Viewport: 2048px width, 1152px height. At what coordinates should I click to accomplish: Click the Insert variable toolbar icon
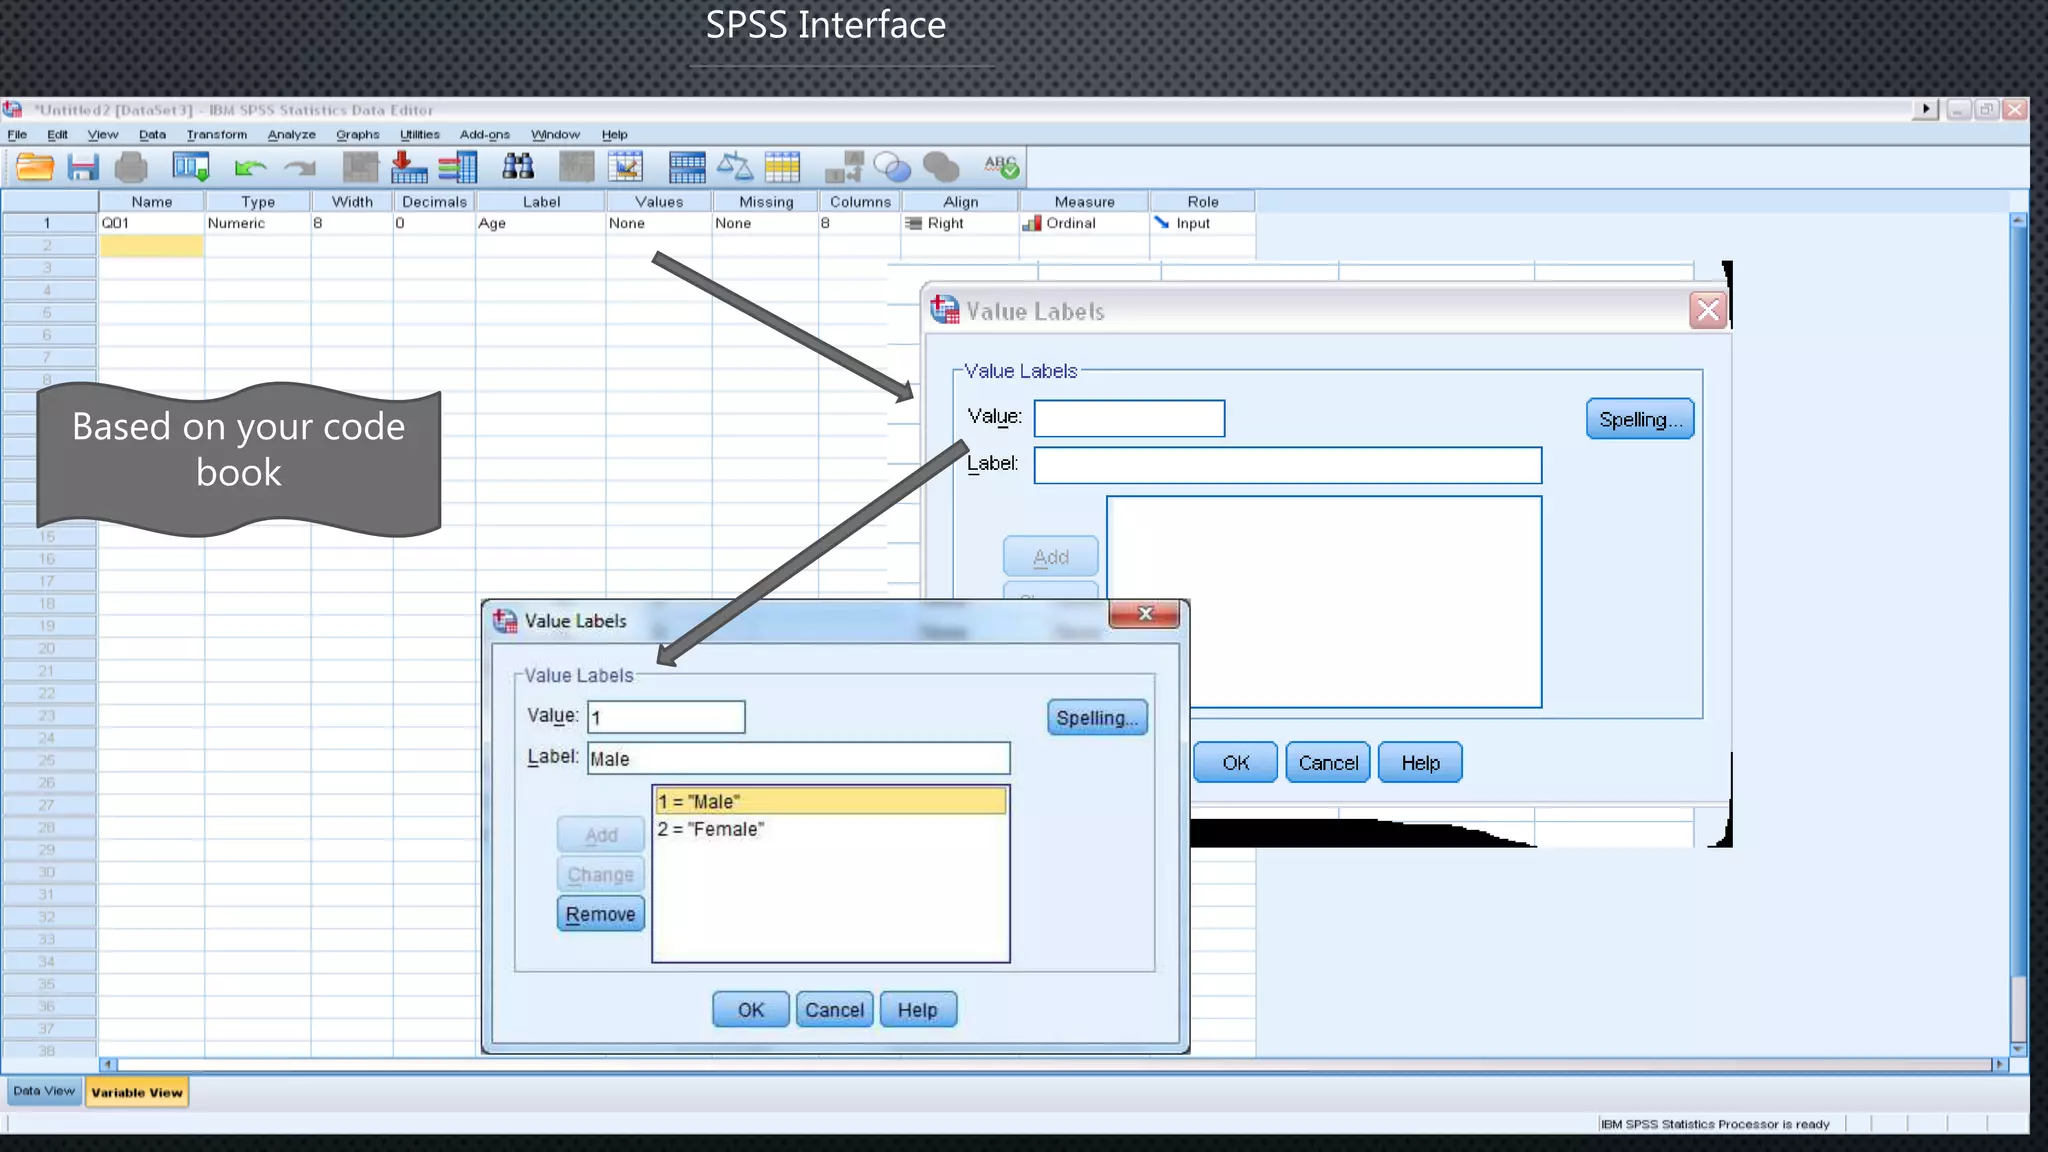coord(626,167)
